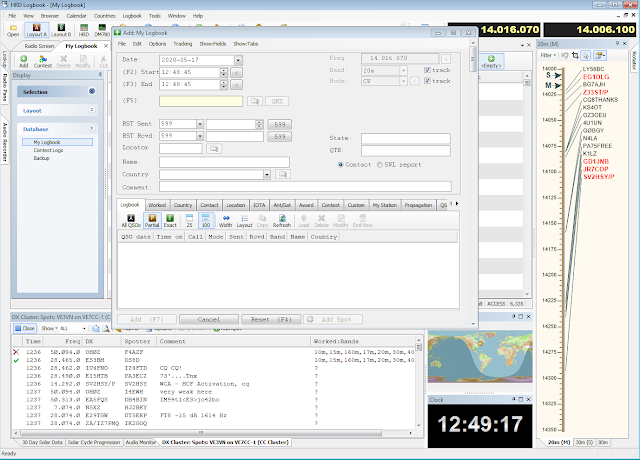Select Contest Logs in Database tree

click(48, 150)
